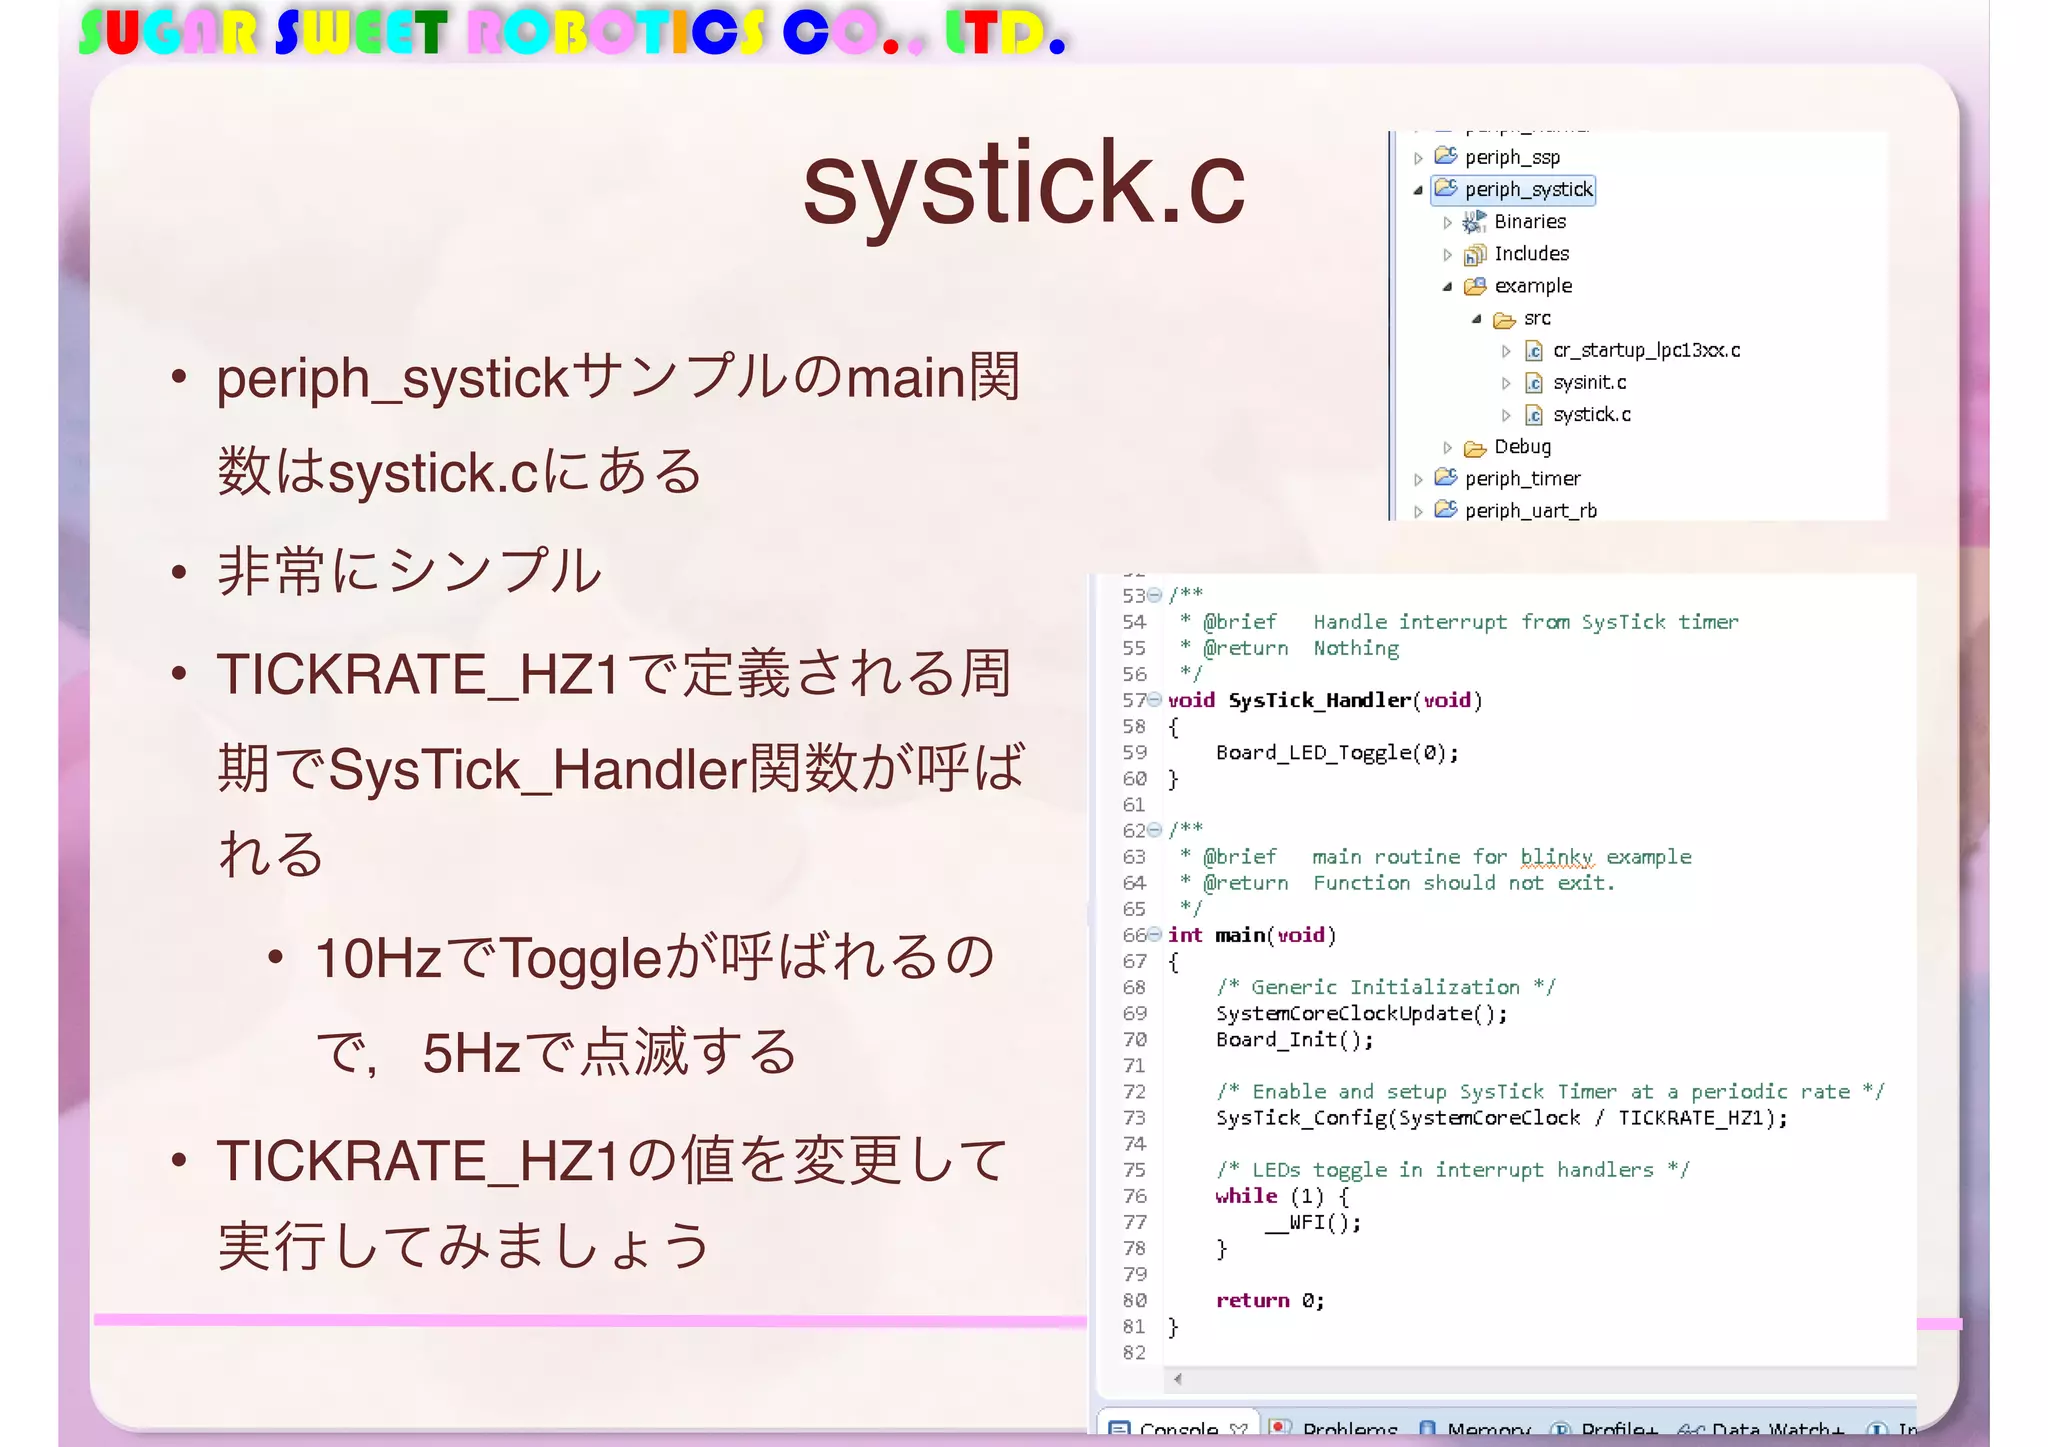2048x1447 pixels.
Task: Close the Console tab via its X
Action: click(x=1239, y=1429)
